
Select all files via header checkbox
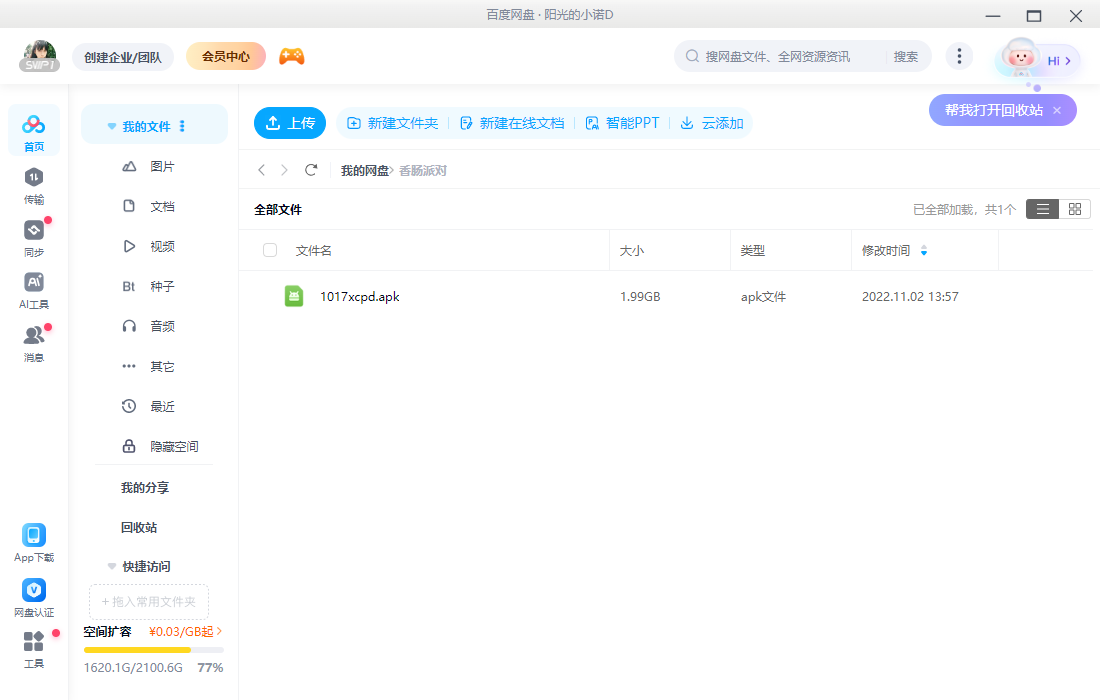click(269, 250)
